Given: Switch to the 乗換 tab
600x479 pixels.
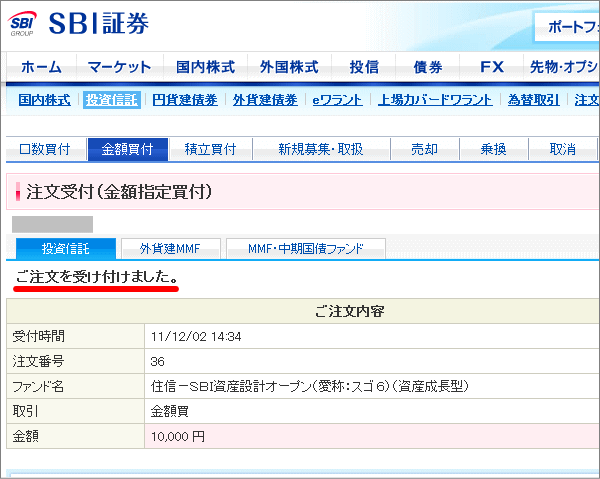Looking at the screenshot, I should (x=494, y=149).
